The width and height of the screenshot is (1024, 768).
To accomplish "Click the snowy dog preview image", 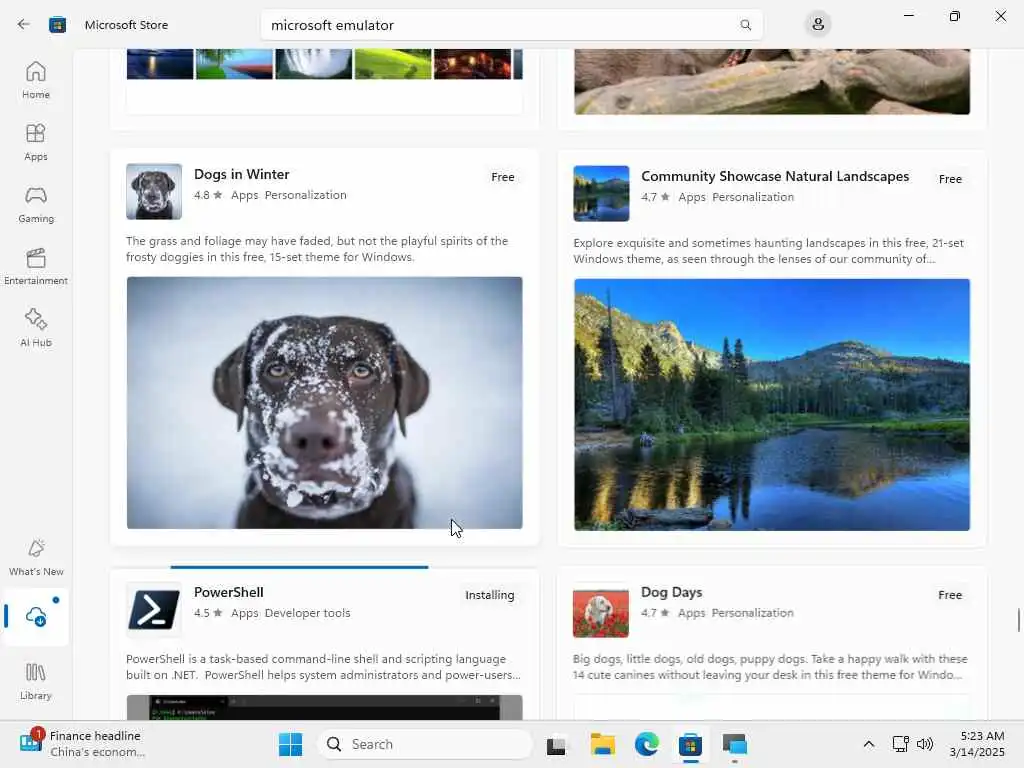I will [325, 403].
